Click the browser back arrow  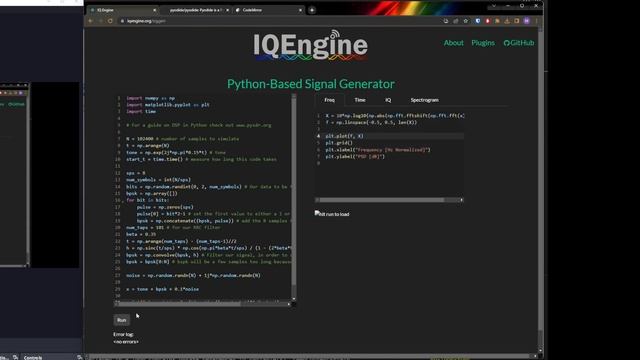(x=91, y=21)
